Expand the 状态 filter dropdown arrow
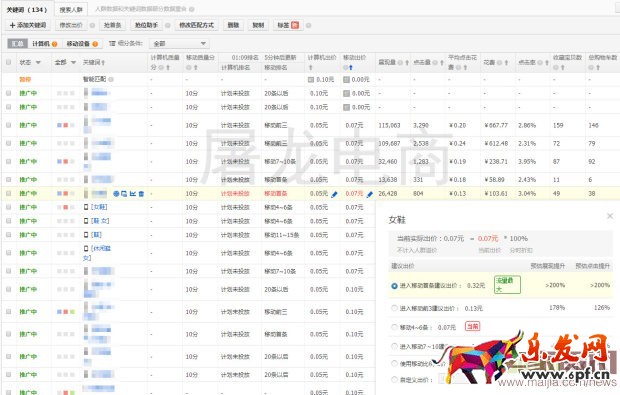Image resolution: width=620 pixels, height=395 pixels. [38, 62]
